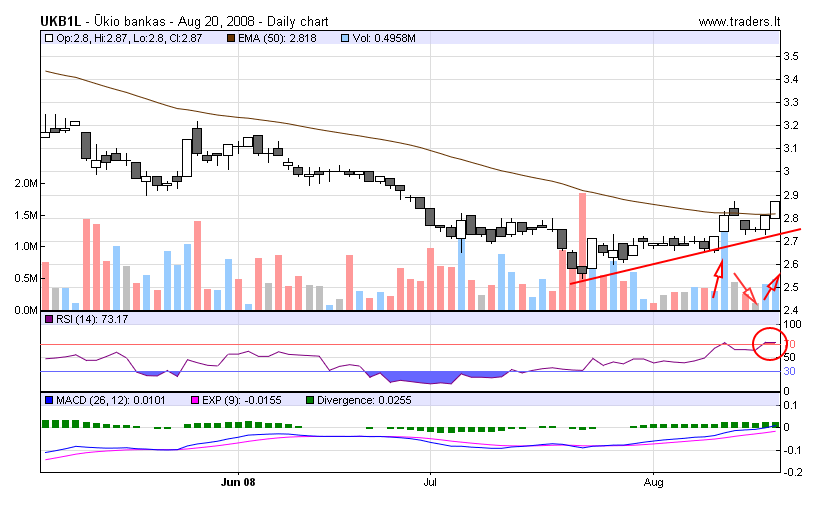Viewport: 820px width, 508px height.
Task: Click the 'Jun 08' date axis label
Action: coord(238,482)
